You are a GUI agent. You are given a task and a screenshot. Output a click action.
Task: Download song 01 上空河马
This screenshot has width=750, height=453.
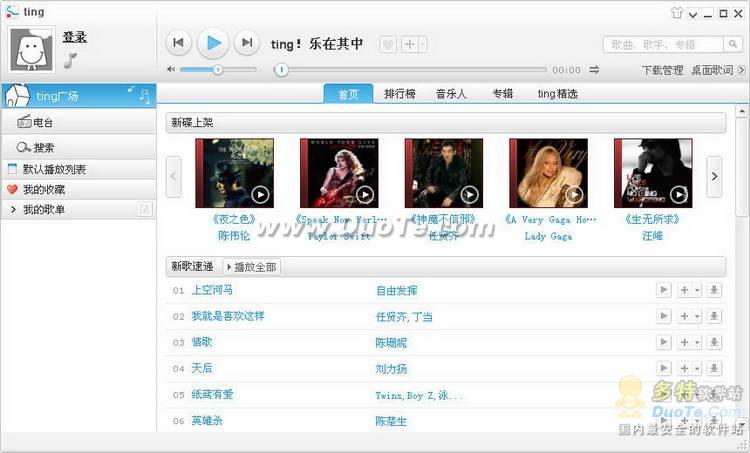[x=714, y=290]
